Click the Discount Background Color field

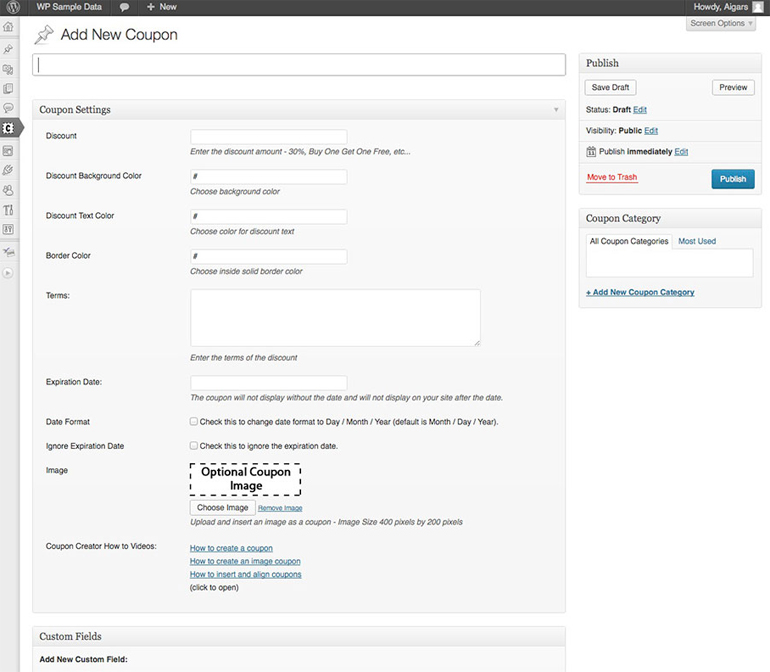click(x=268, y=177)
